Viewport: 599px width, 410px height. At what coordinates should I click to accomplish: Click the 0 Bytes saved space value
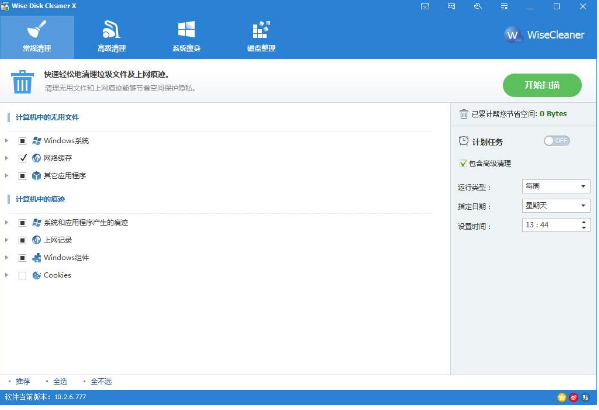point(553,113)
